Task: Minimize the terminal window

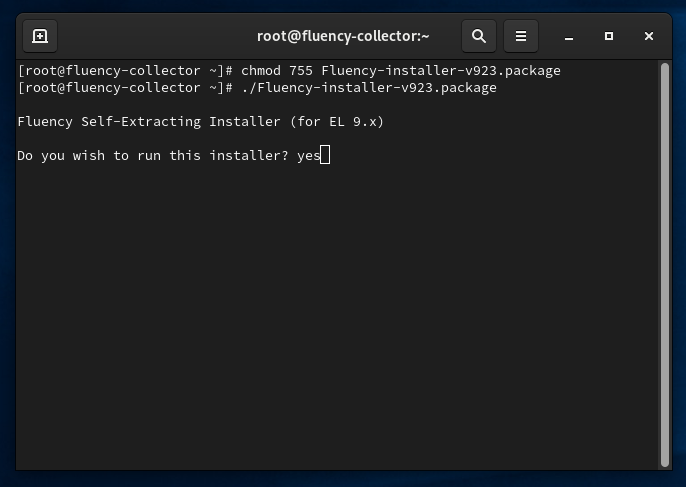Action: click(x=569, y=36)
